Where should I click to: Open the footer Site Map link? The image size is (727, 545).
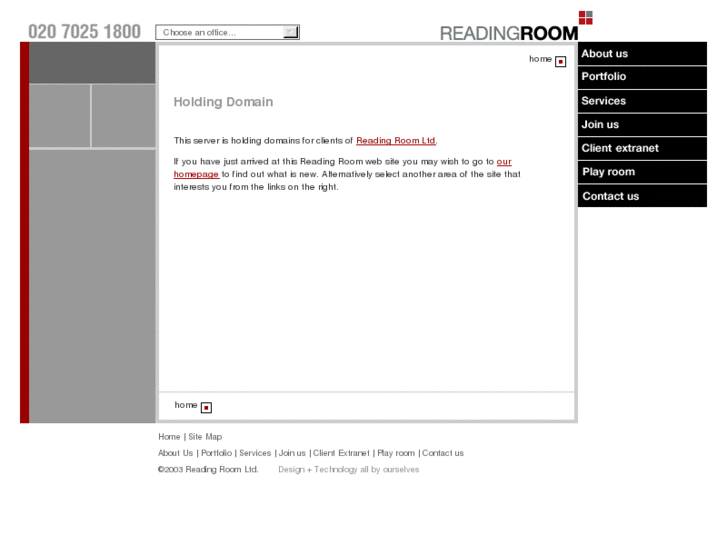pos(205,437)
